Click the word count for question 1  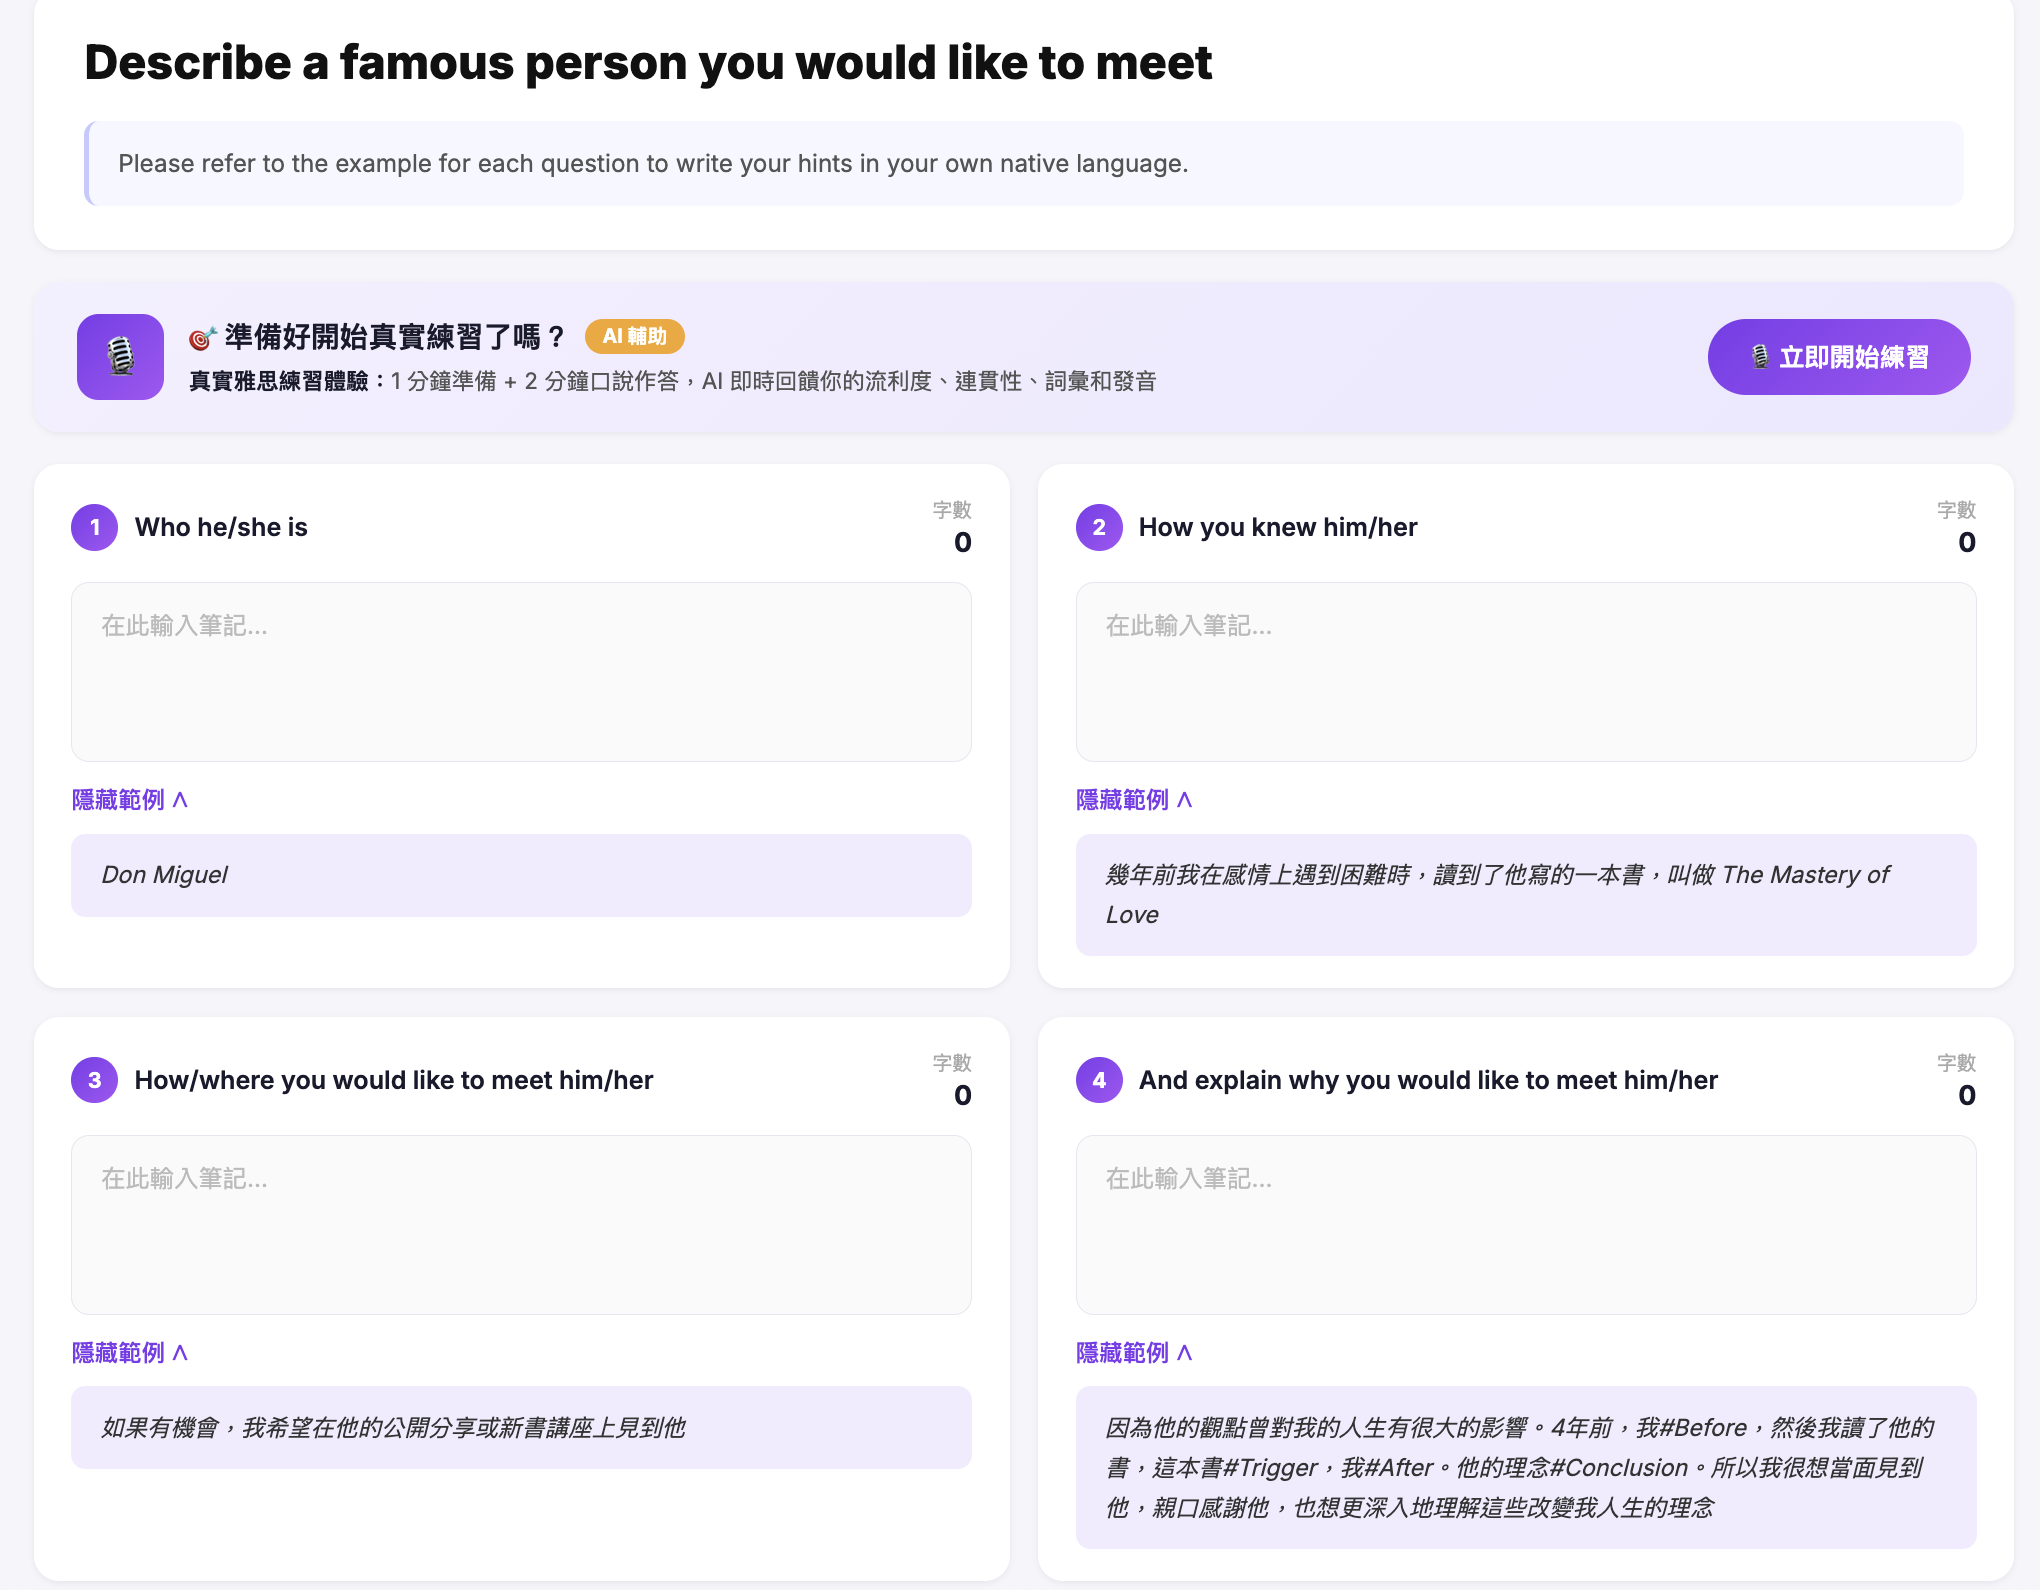[x=962, y=542]
